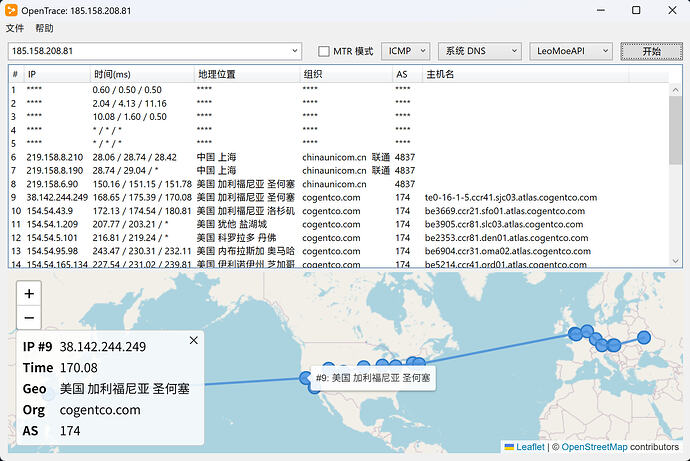Click the easternmost map hop marker
Viewport: 690px width, 461px height.
tap(644, 337)
